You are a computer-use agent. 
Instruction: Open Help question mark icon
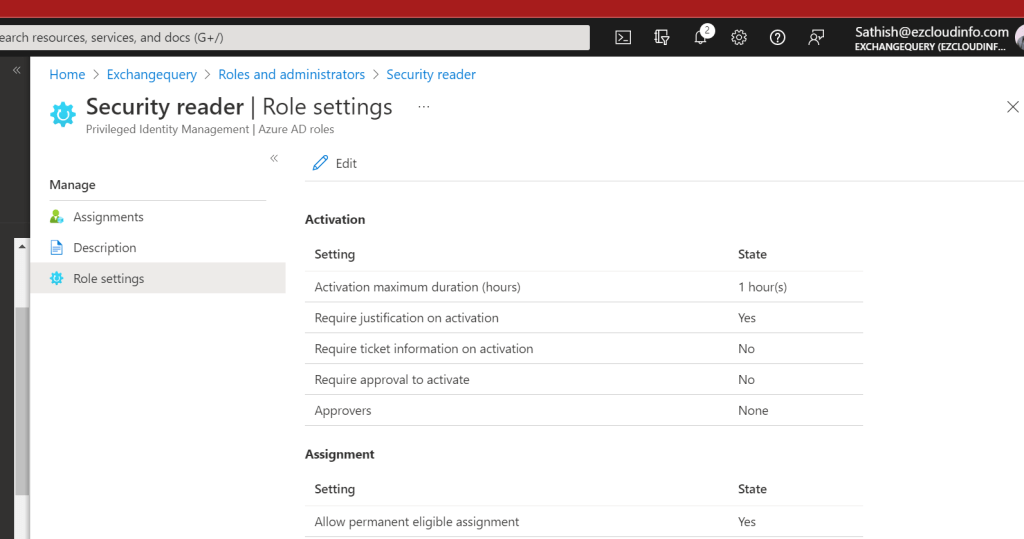coord(777,37)
